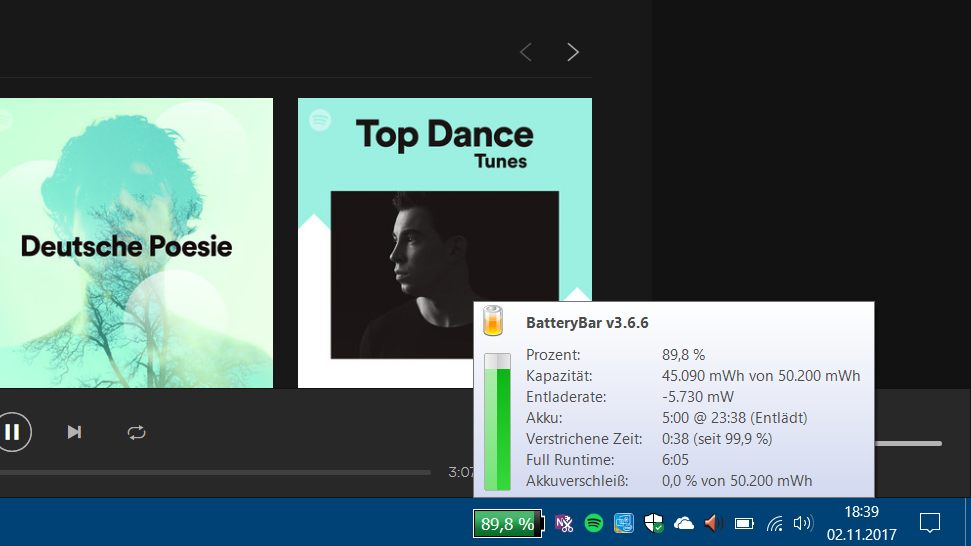
Task: Click the Show Desktop strip
Action: coord(968,522)
